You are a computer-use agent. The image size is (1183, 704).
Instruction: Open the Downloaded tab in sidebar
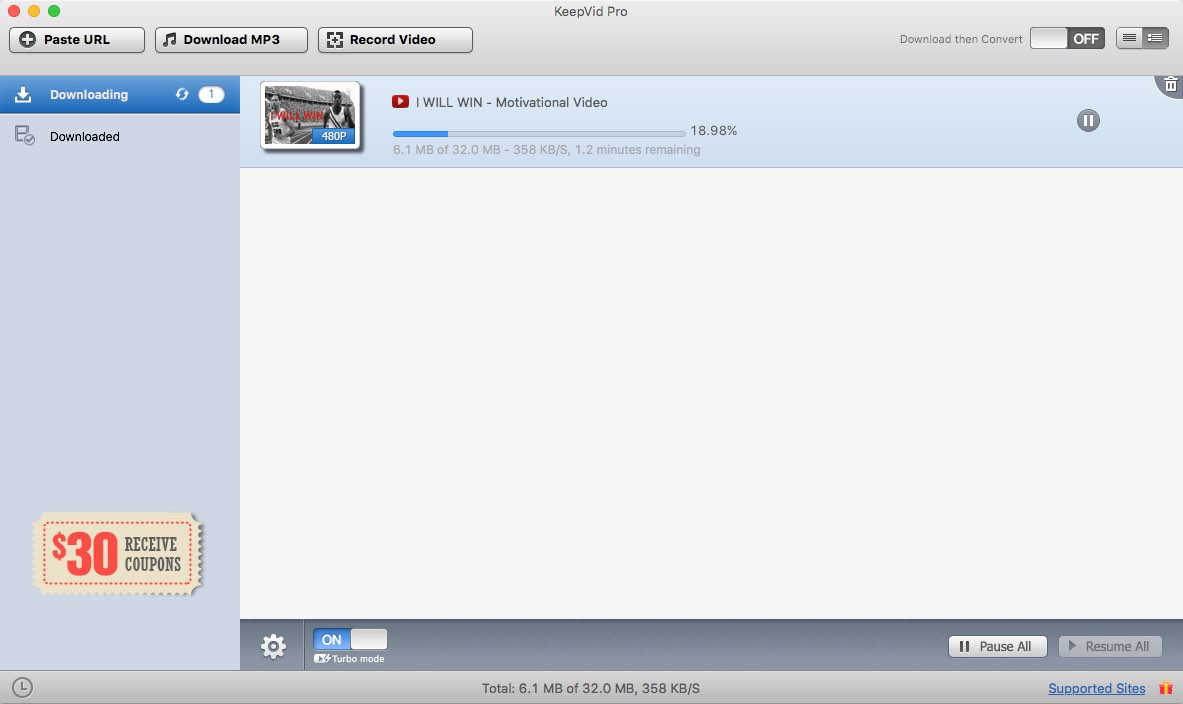(120, 137)
